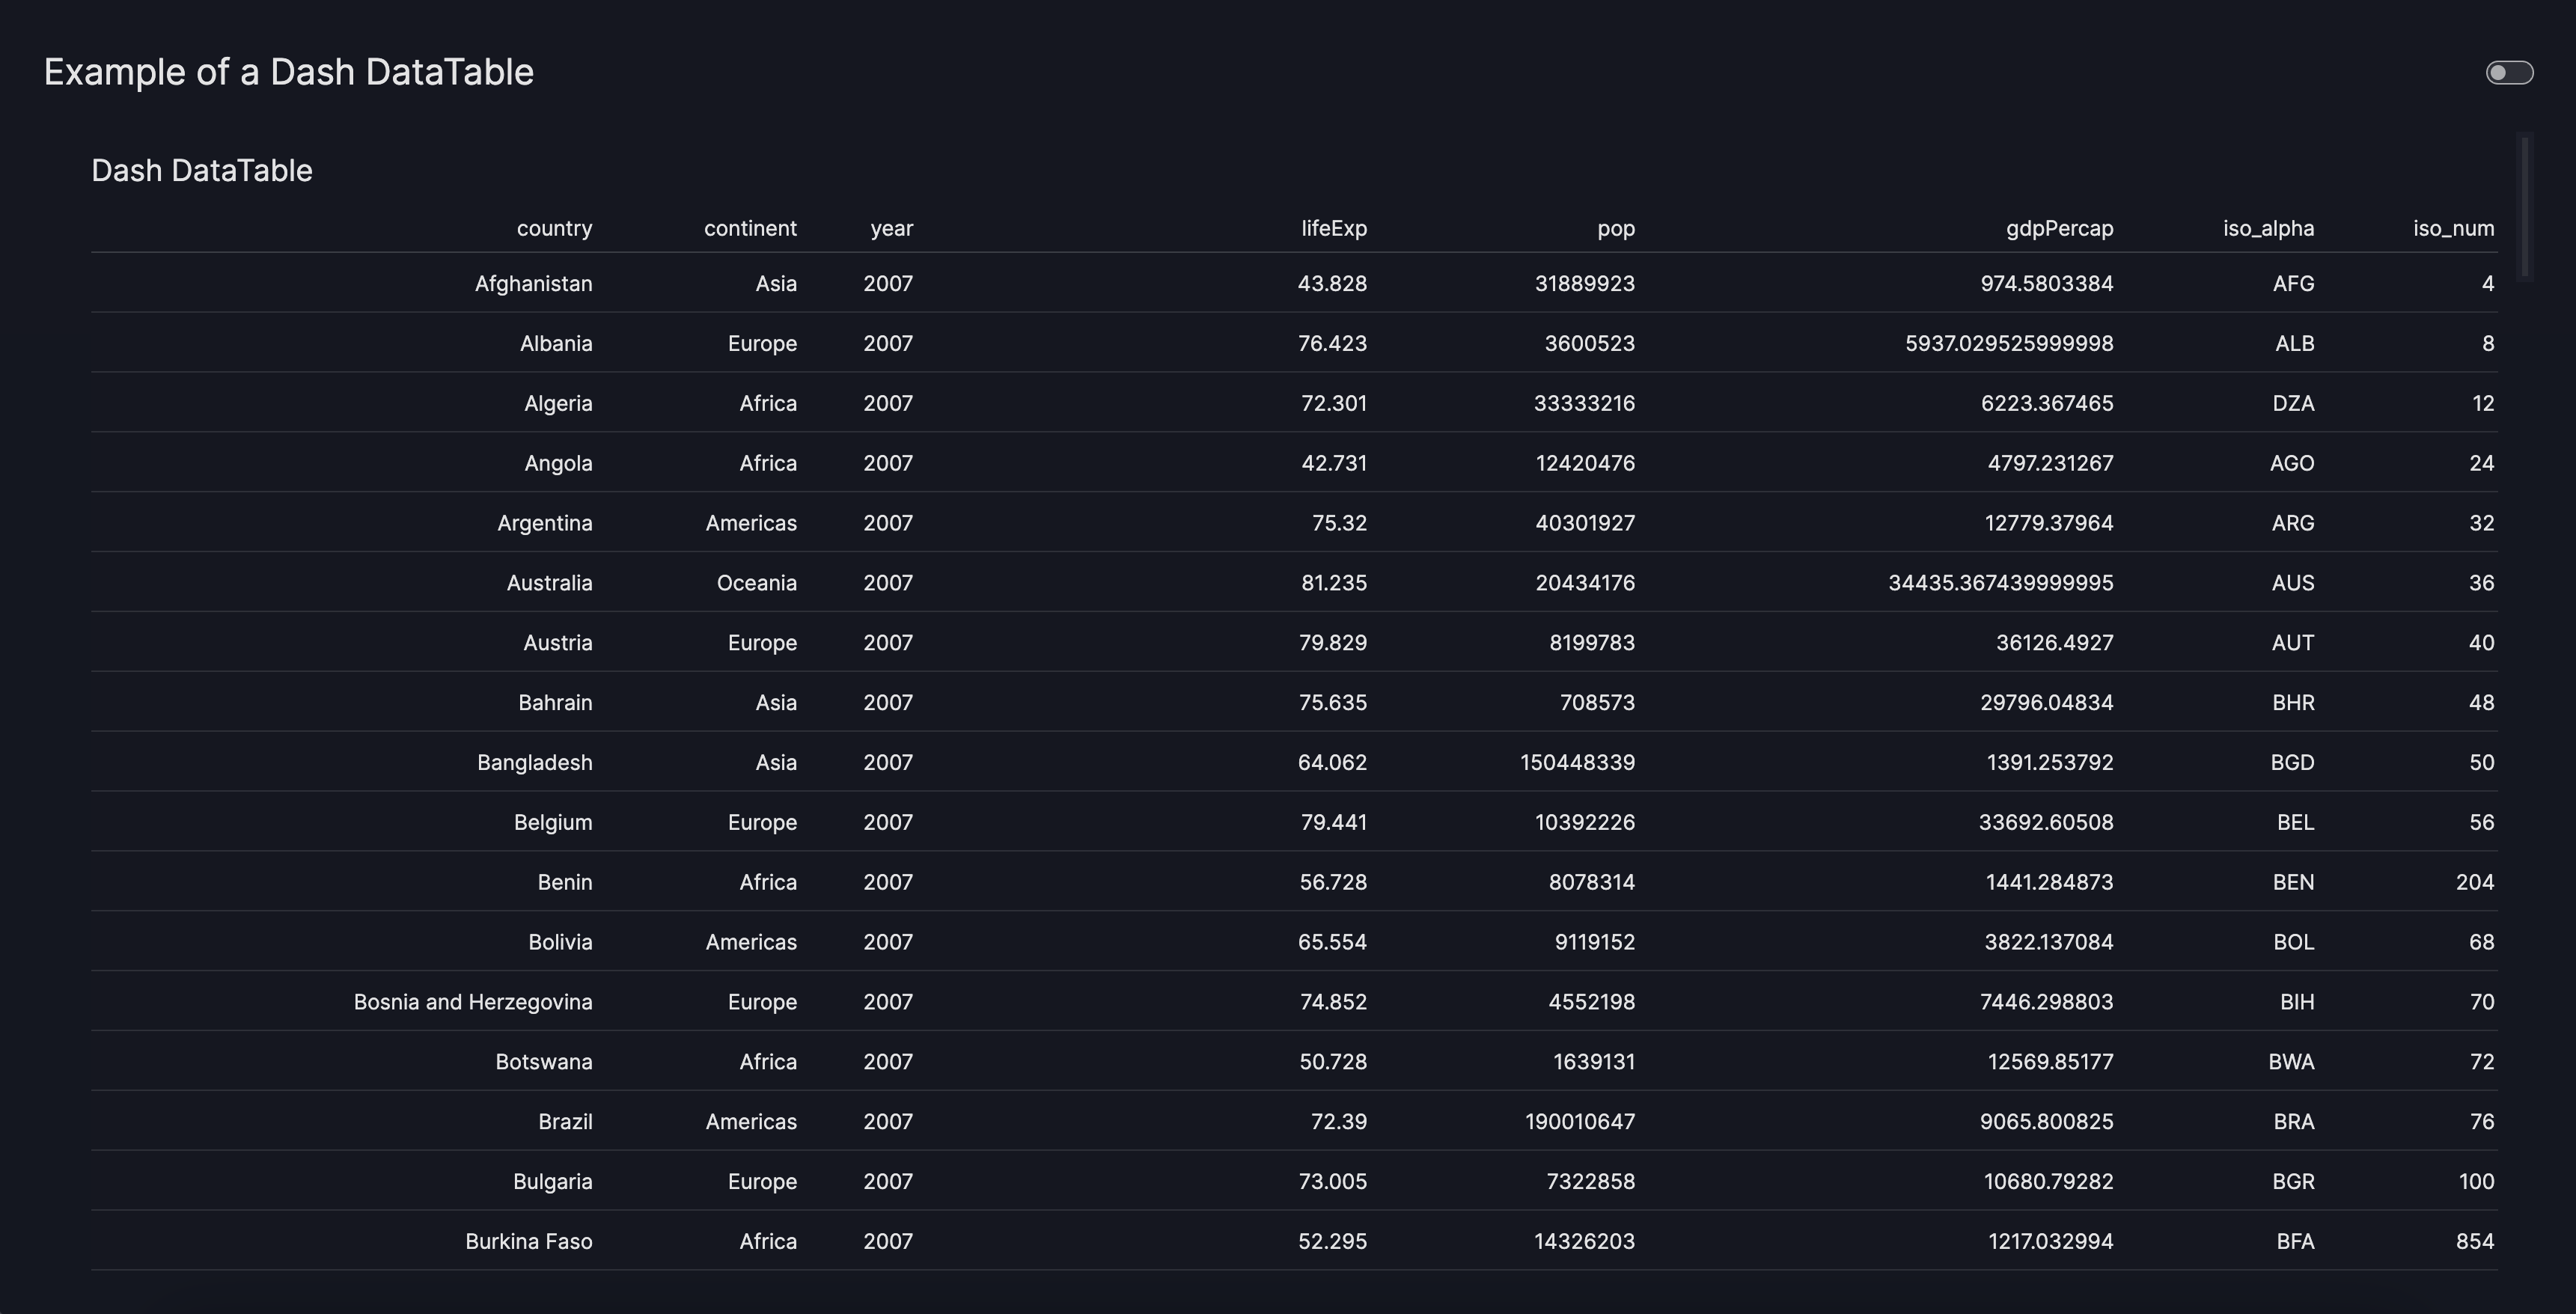This screenshot has height=1314, width=2576.
Task: Click the pop column header
Action: tap(1615, 228)
